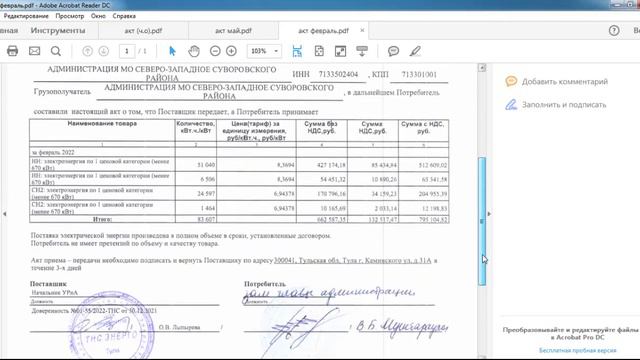Collapse the right tools pane arrow
Image resolution: width=640 pixels, height=360 pixels.
489,213
